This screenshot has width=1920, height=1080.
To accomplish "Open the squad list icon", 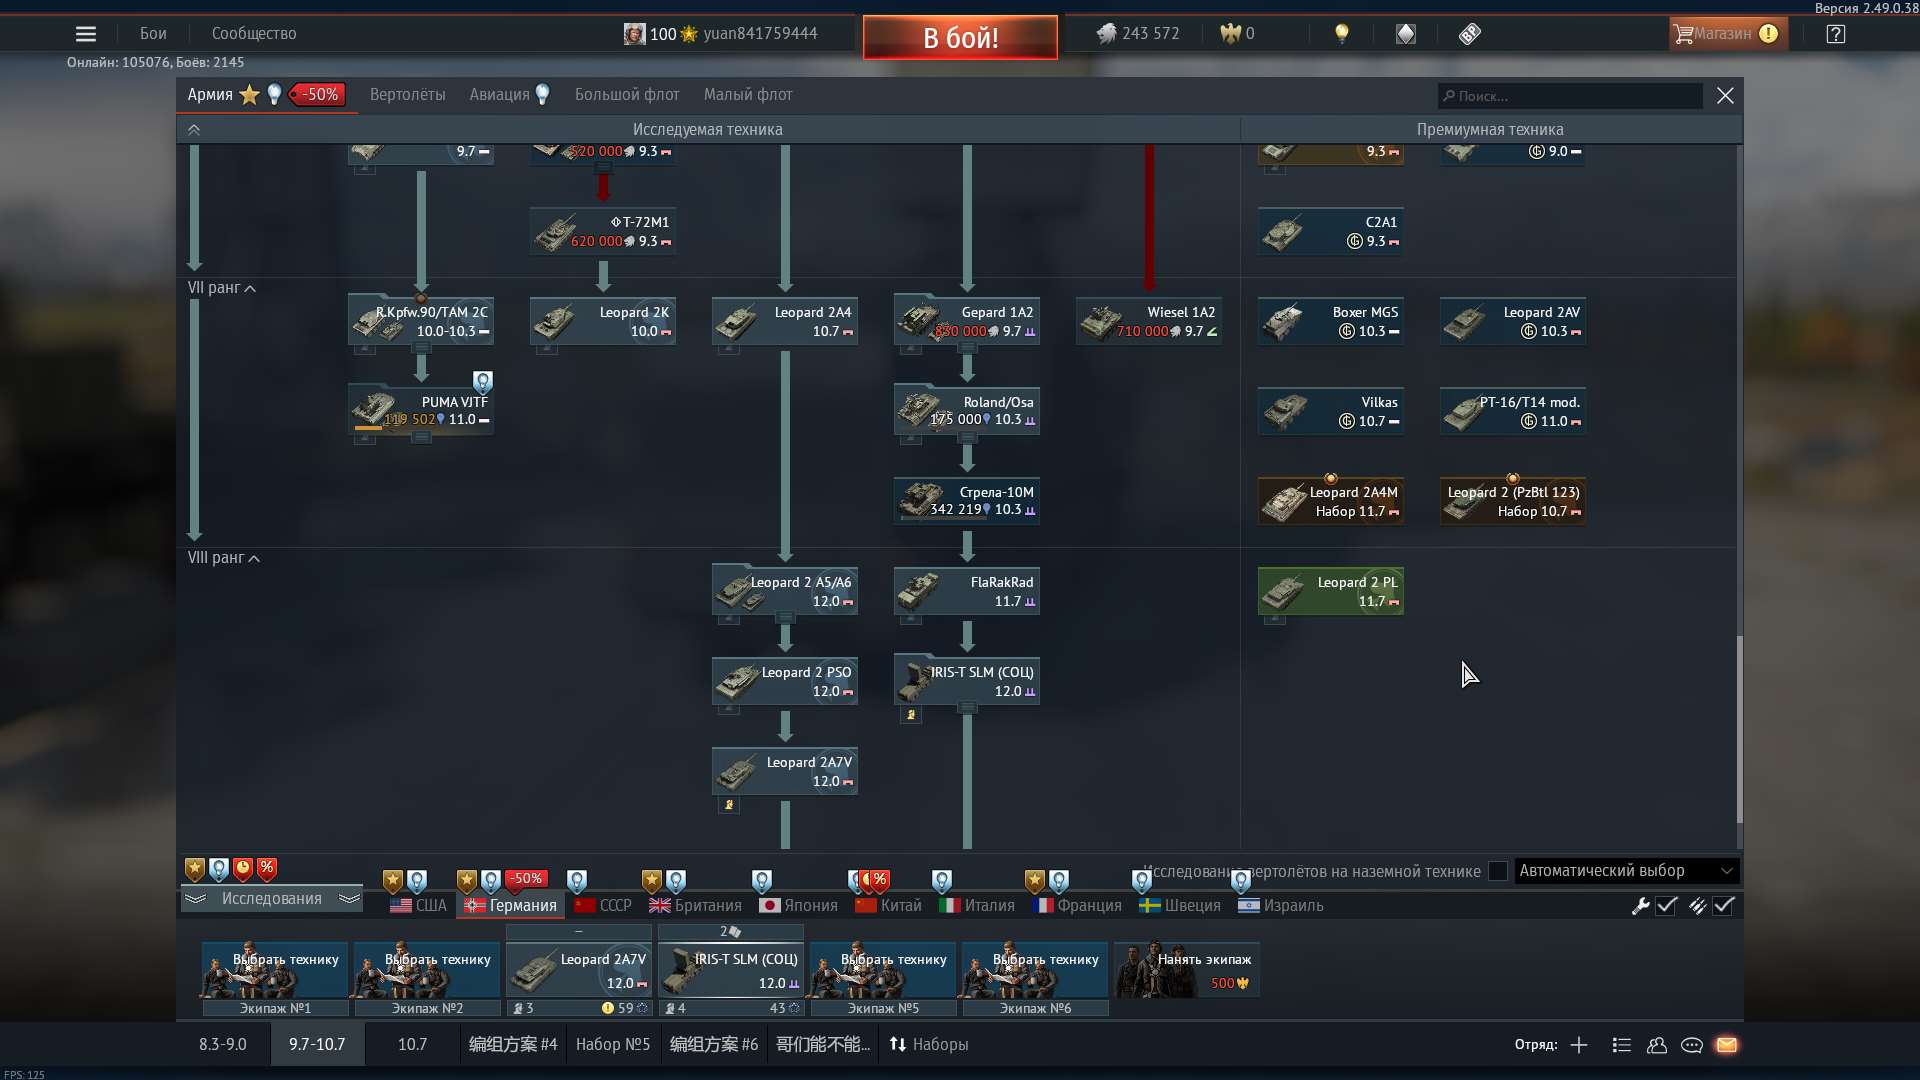I will click(x=1622, y=1045).
